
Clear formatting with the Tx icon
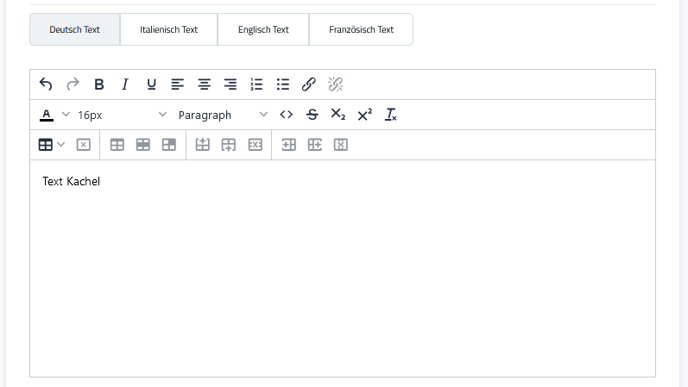point(391,115)
